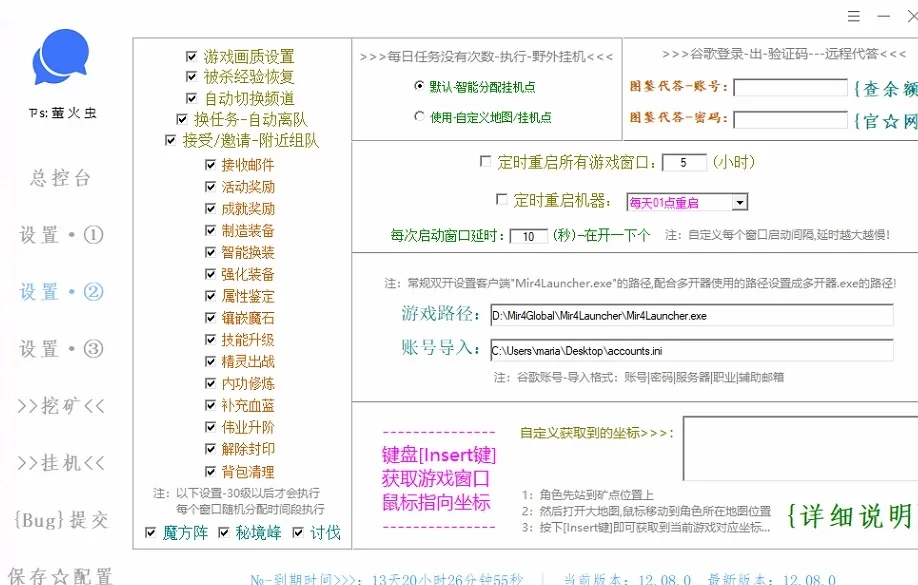
Task: Toggle 强化装备 checkbox
Action: [x=211, y=274]
